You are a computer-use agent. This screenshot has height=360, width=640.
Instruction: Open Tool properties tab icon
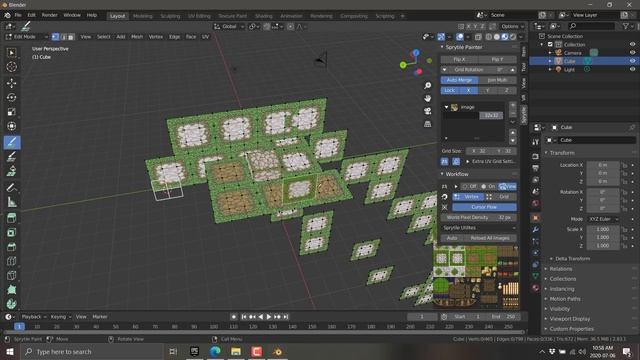[536, 142]
